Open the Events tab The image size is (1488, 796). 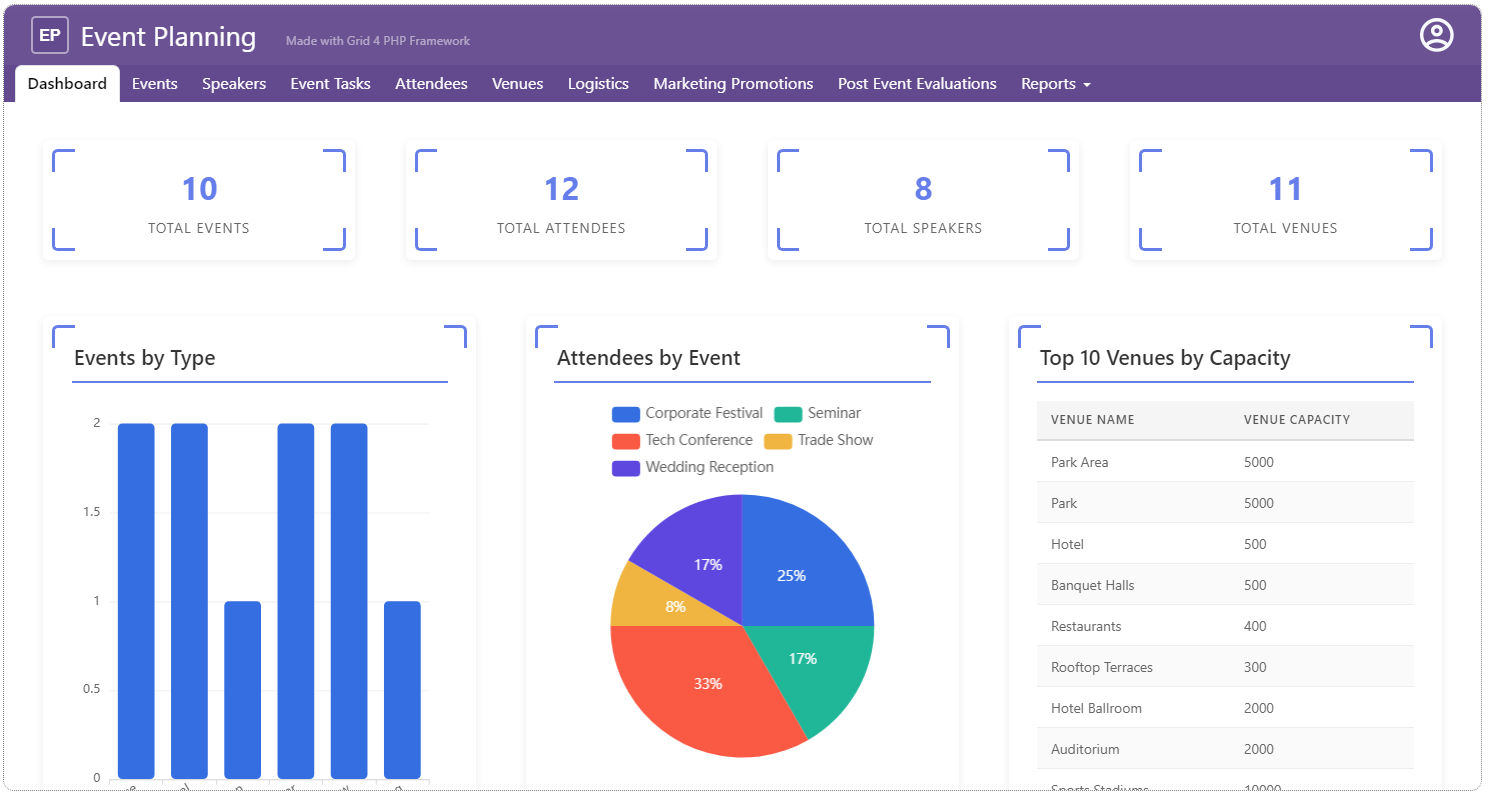[155, 84]
